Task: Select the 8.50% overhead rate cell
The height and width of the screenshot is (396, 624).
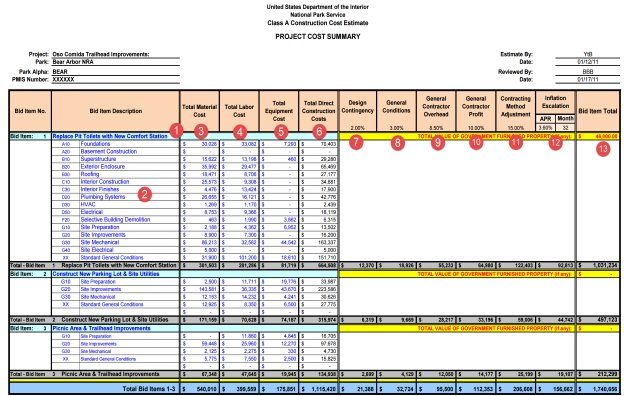Action: click(x=436, y=128)
